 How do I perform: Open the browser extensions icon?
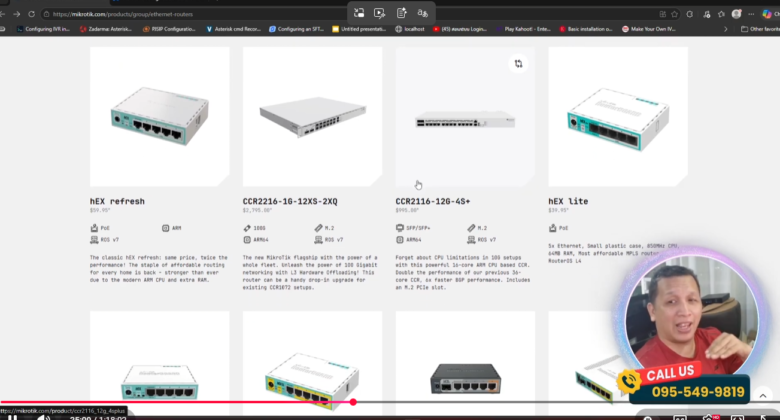point(689,14)
